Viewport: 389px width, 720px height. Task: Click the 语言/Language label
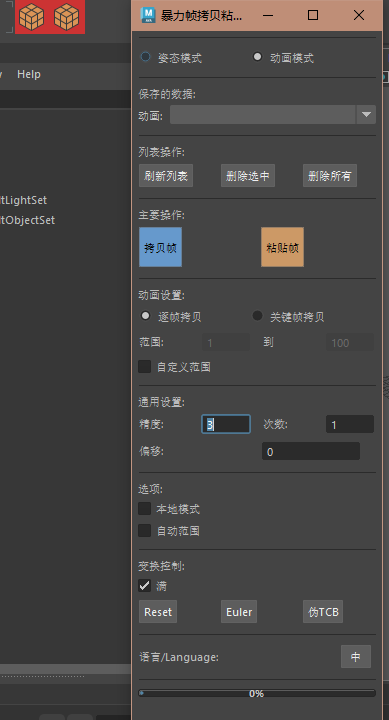179,657
